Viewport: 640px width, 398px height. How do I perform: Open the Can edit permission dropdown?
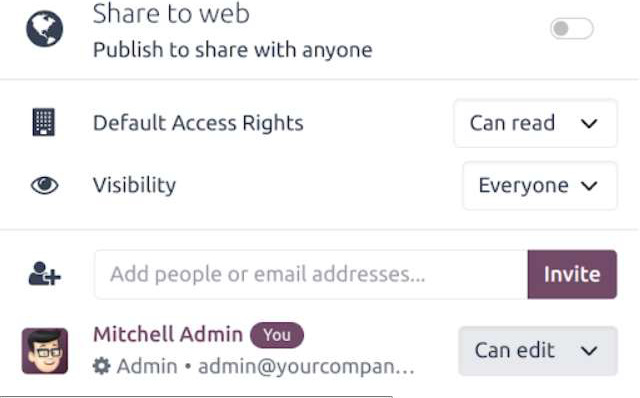coord(538,351)
